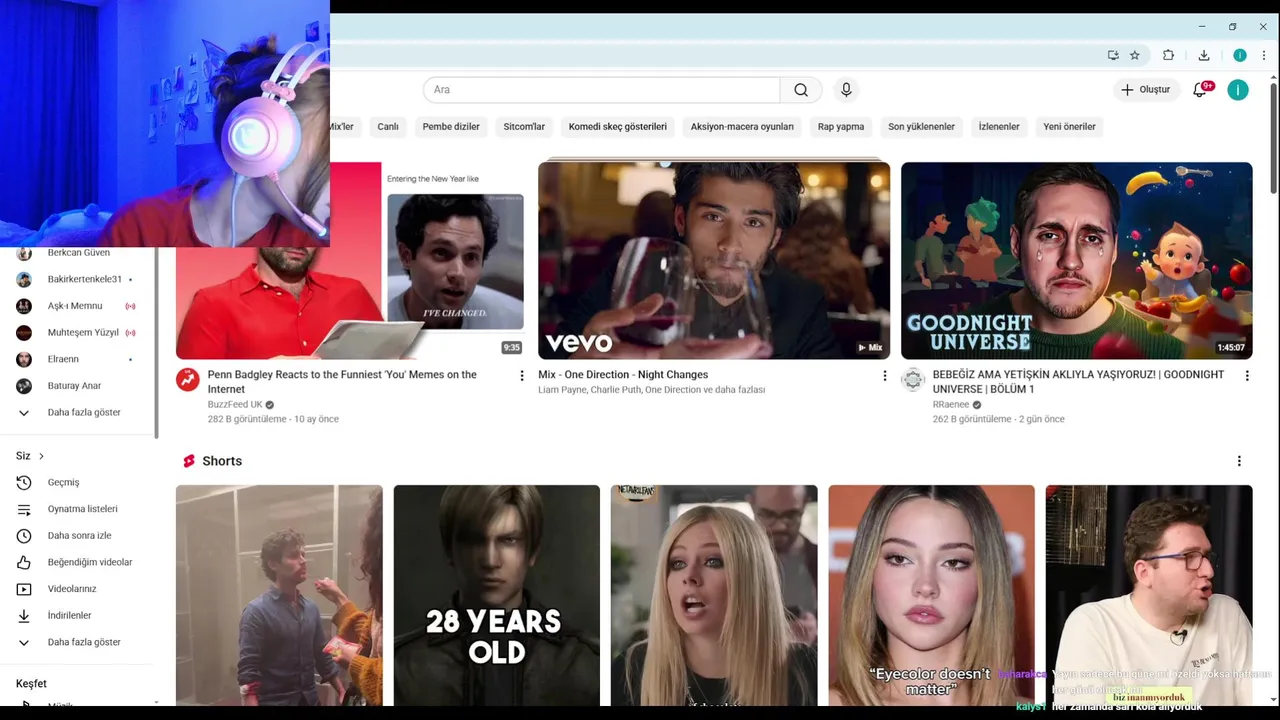Open browser downloads icon
1280x720 pixels.
click(x=1204, y=55)
